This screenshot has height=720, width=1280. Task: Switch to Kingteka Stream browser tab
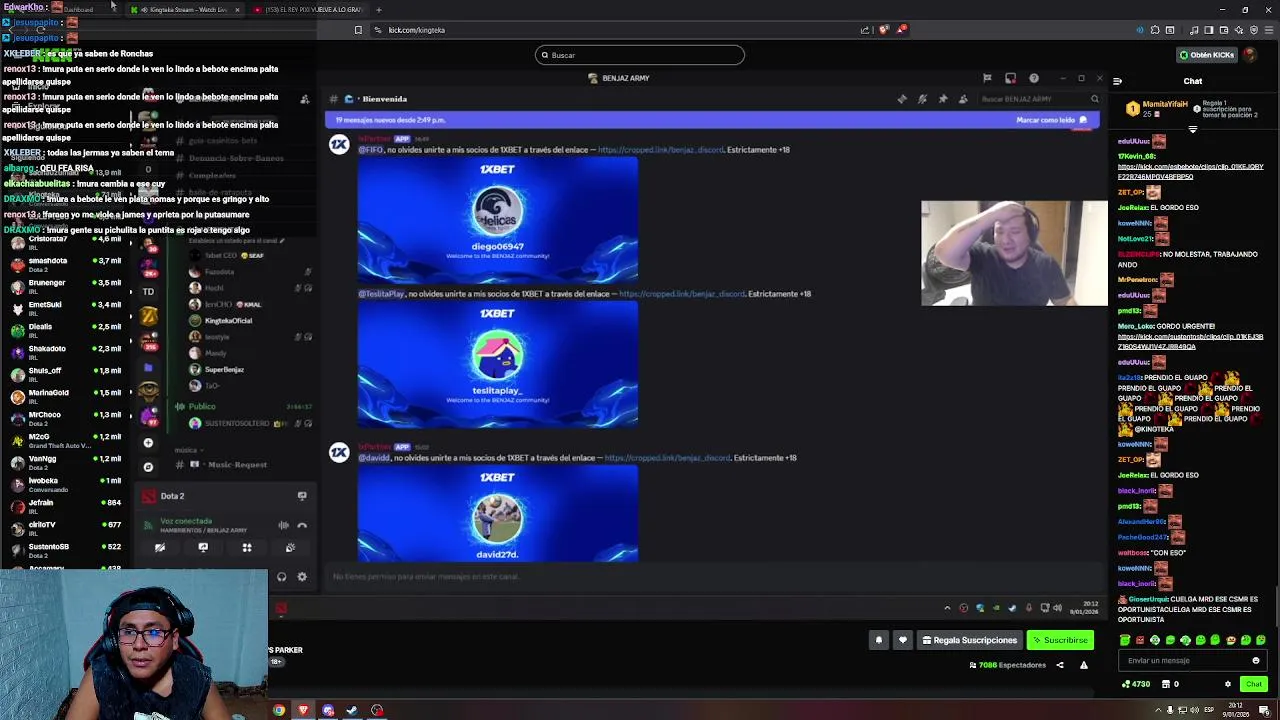(185, 9)
